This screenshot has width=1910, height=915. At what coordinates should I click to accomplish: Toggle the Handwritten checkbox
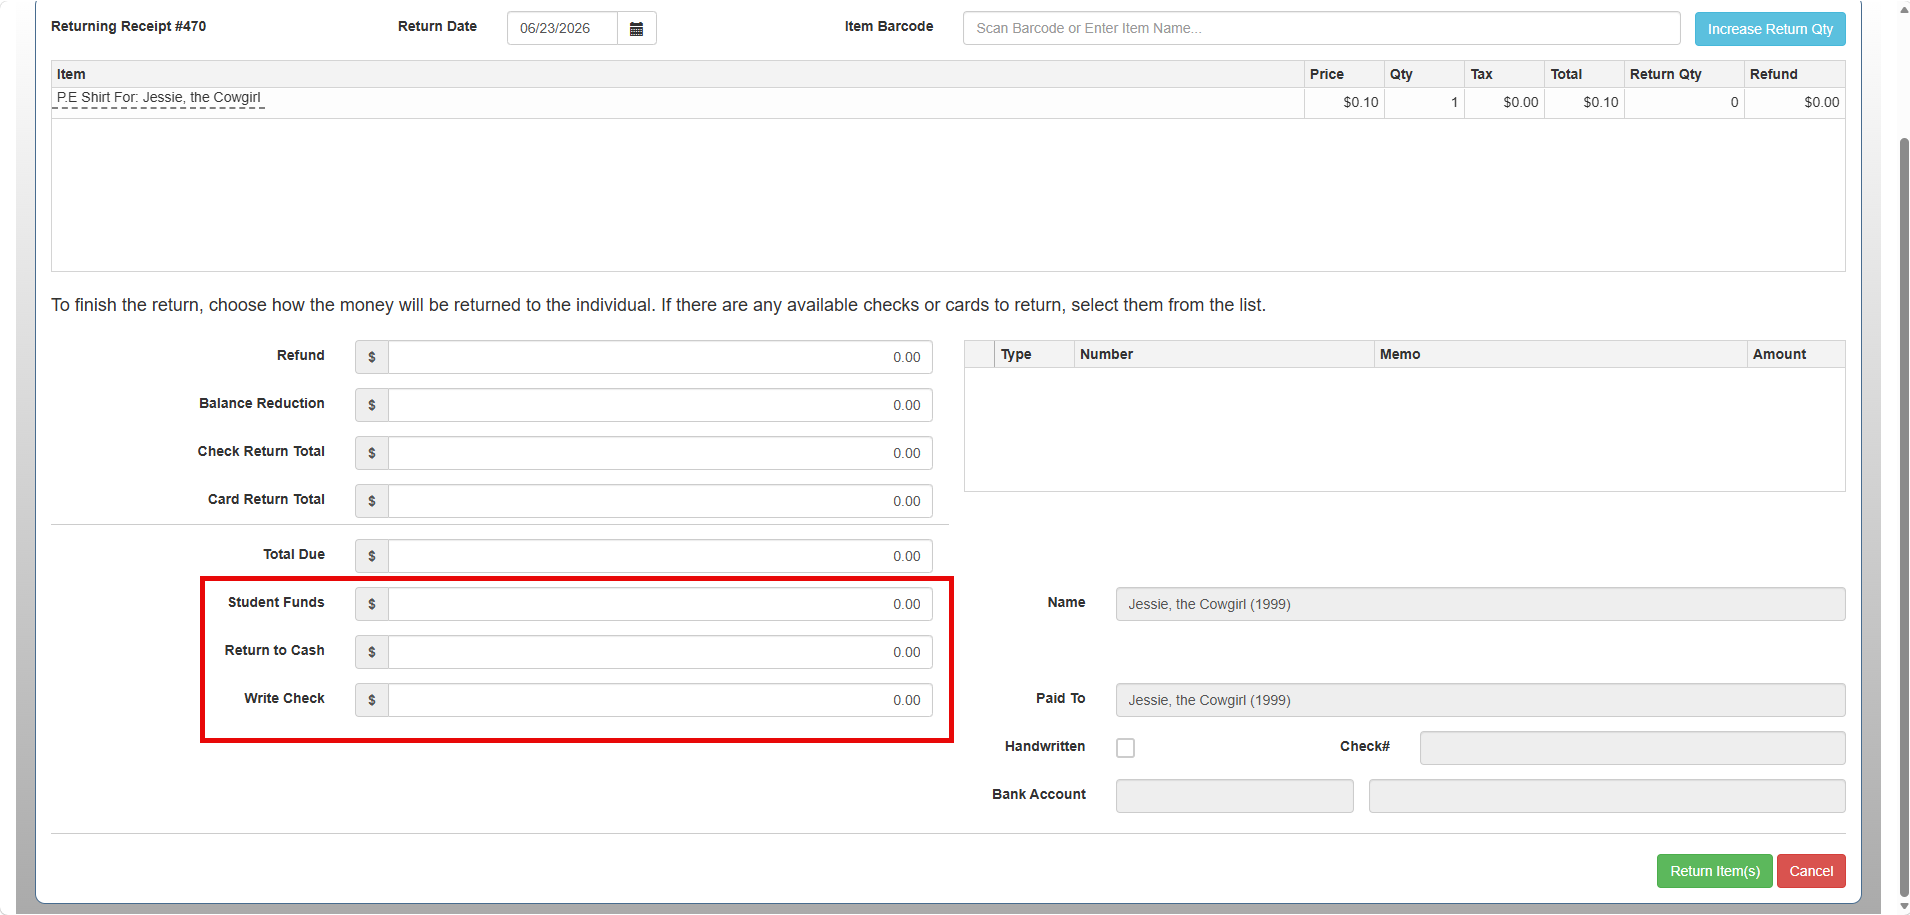click(1125, 748)
